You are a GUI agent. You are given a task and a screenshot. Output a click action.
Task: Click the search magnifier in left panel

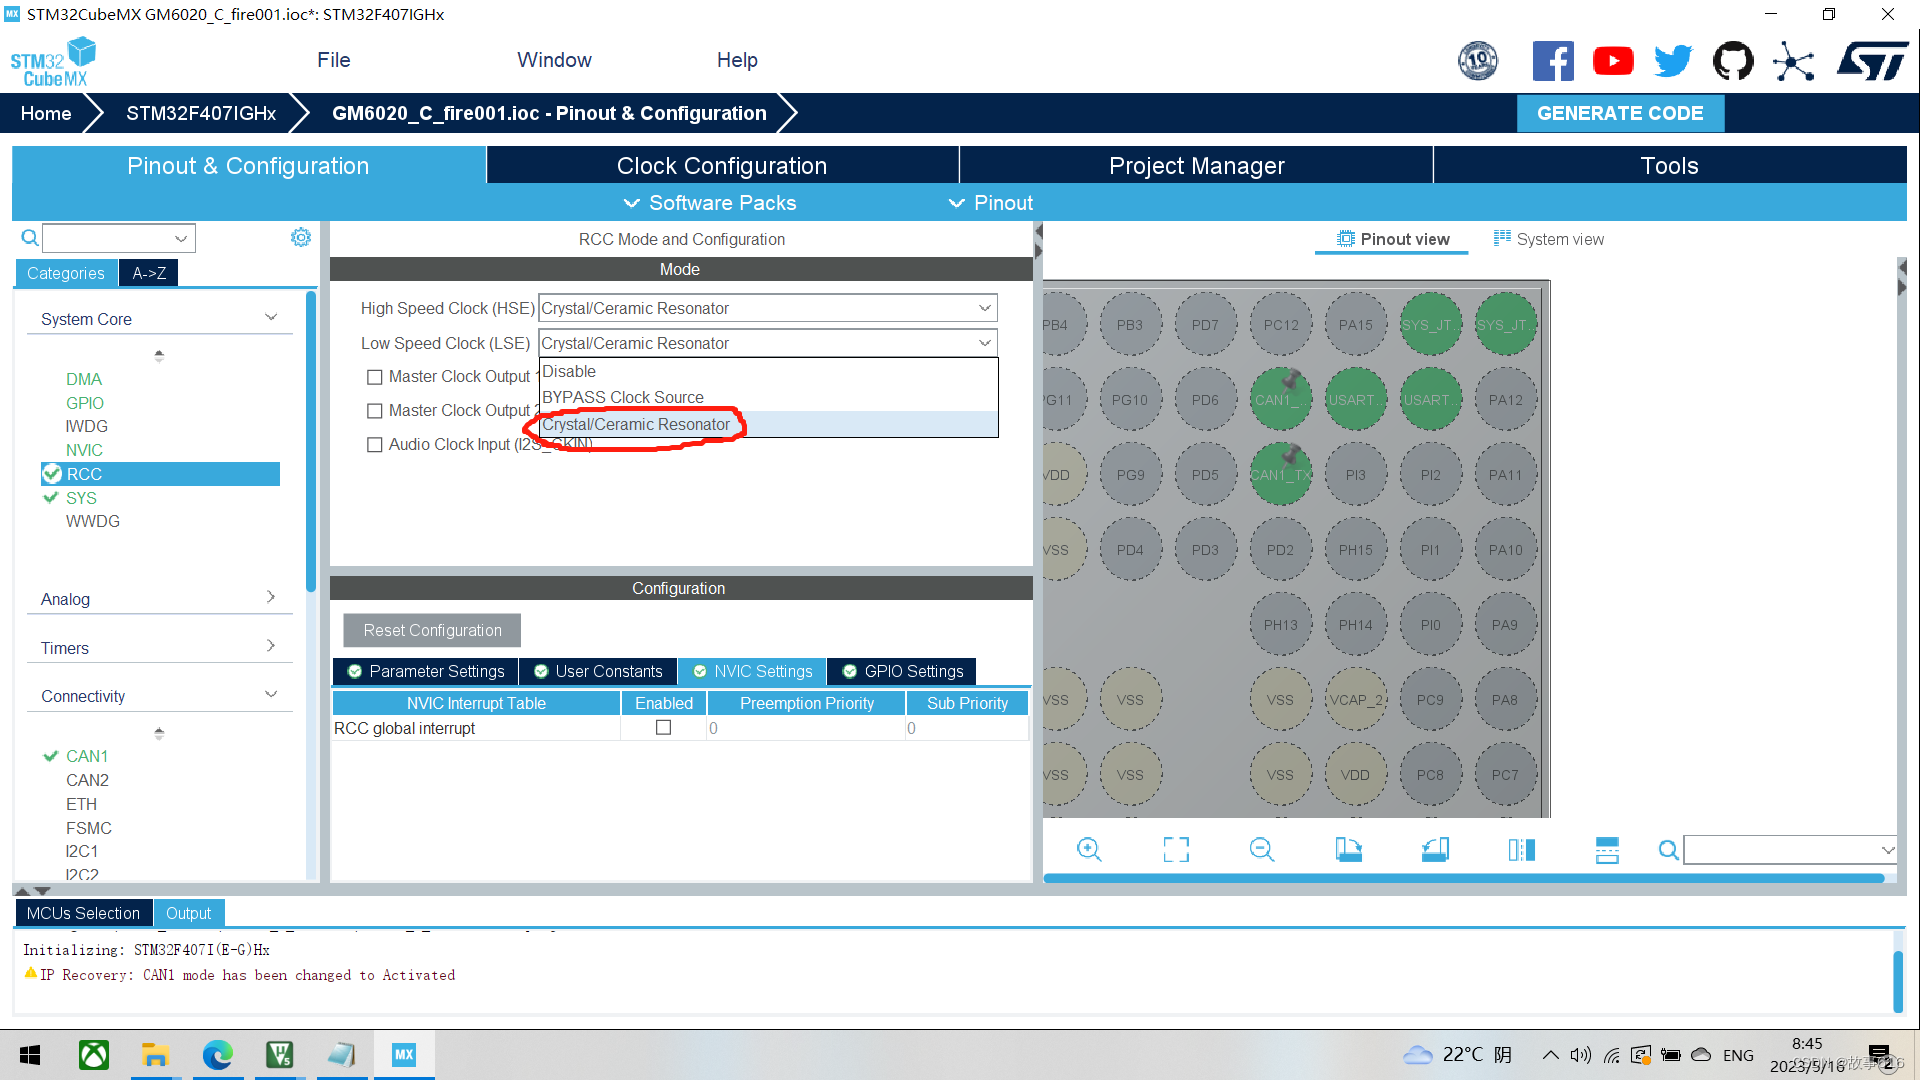point(30,238)
